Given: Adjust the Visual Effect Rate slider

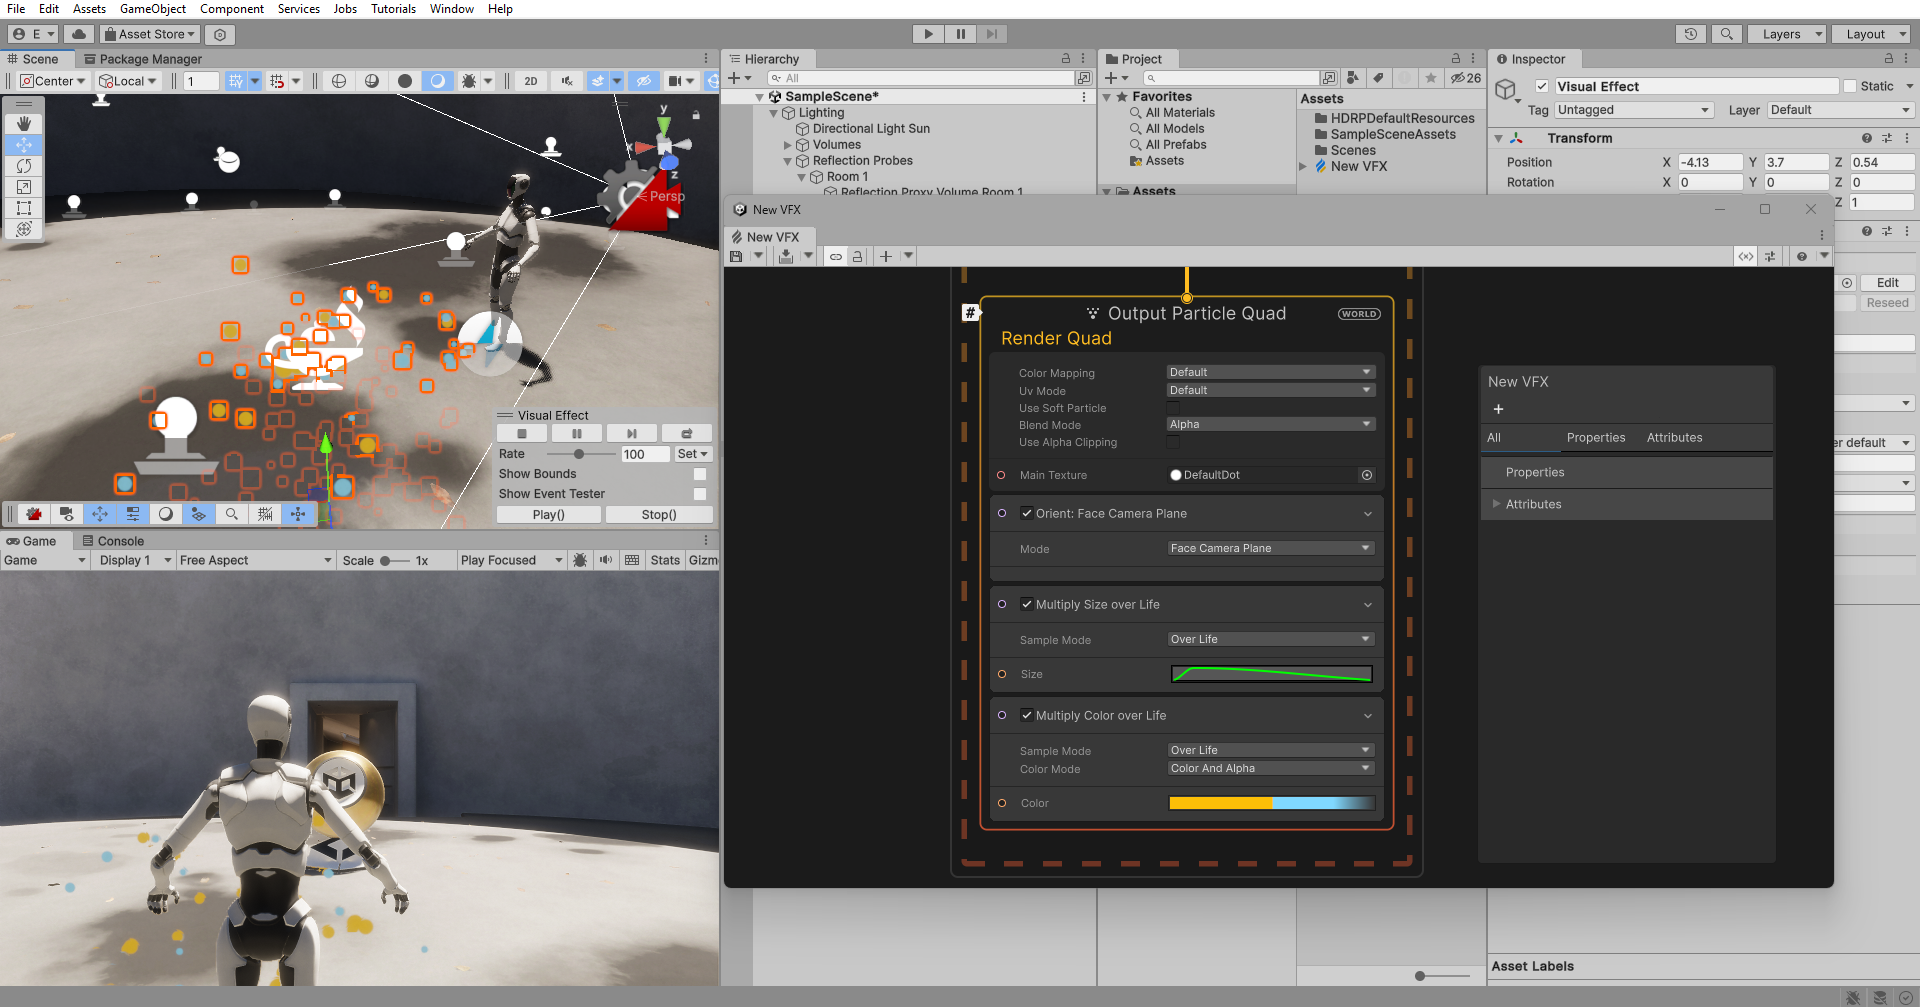Looking at the screenshot, I should [x=579, y=454].
